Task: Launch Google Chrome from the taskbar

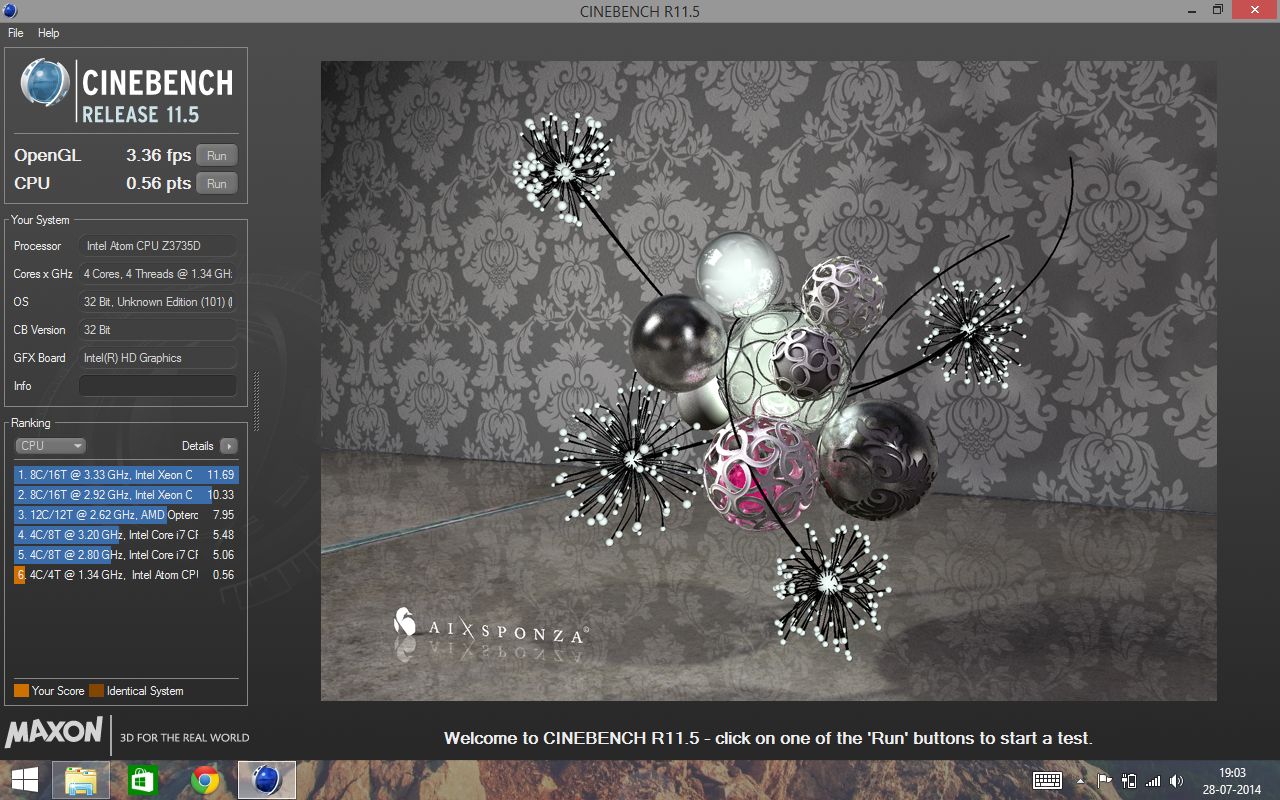Action: pos(205,780)
